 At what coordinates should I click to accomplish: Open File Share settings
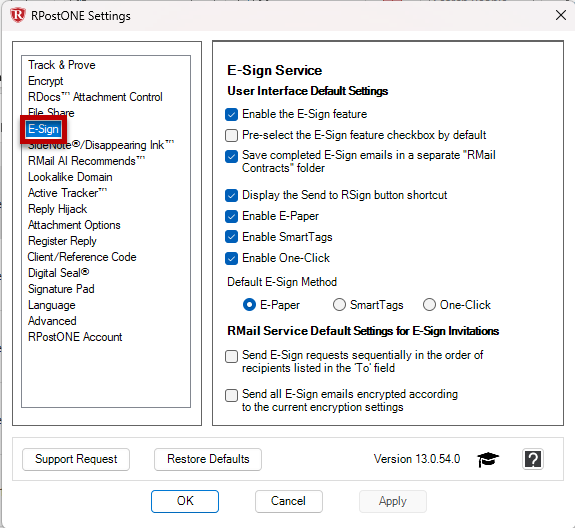coord(51,113)
